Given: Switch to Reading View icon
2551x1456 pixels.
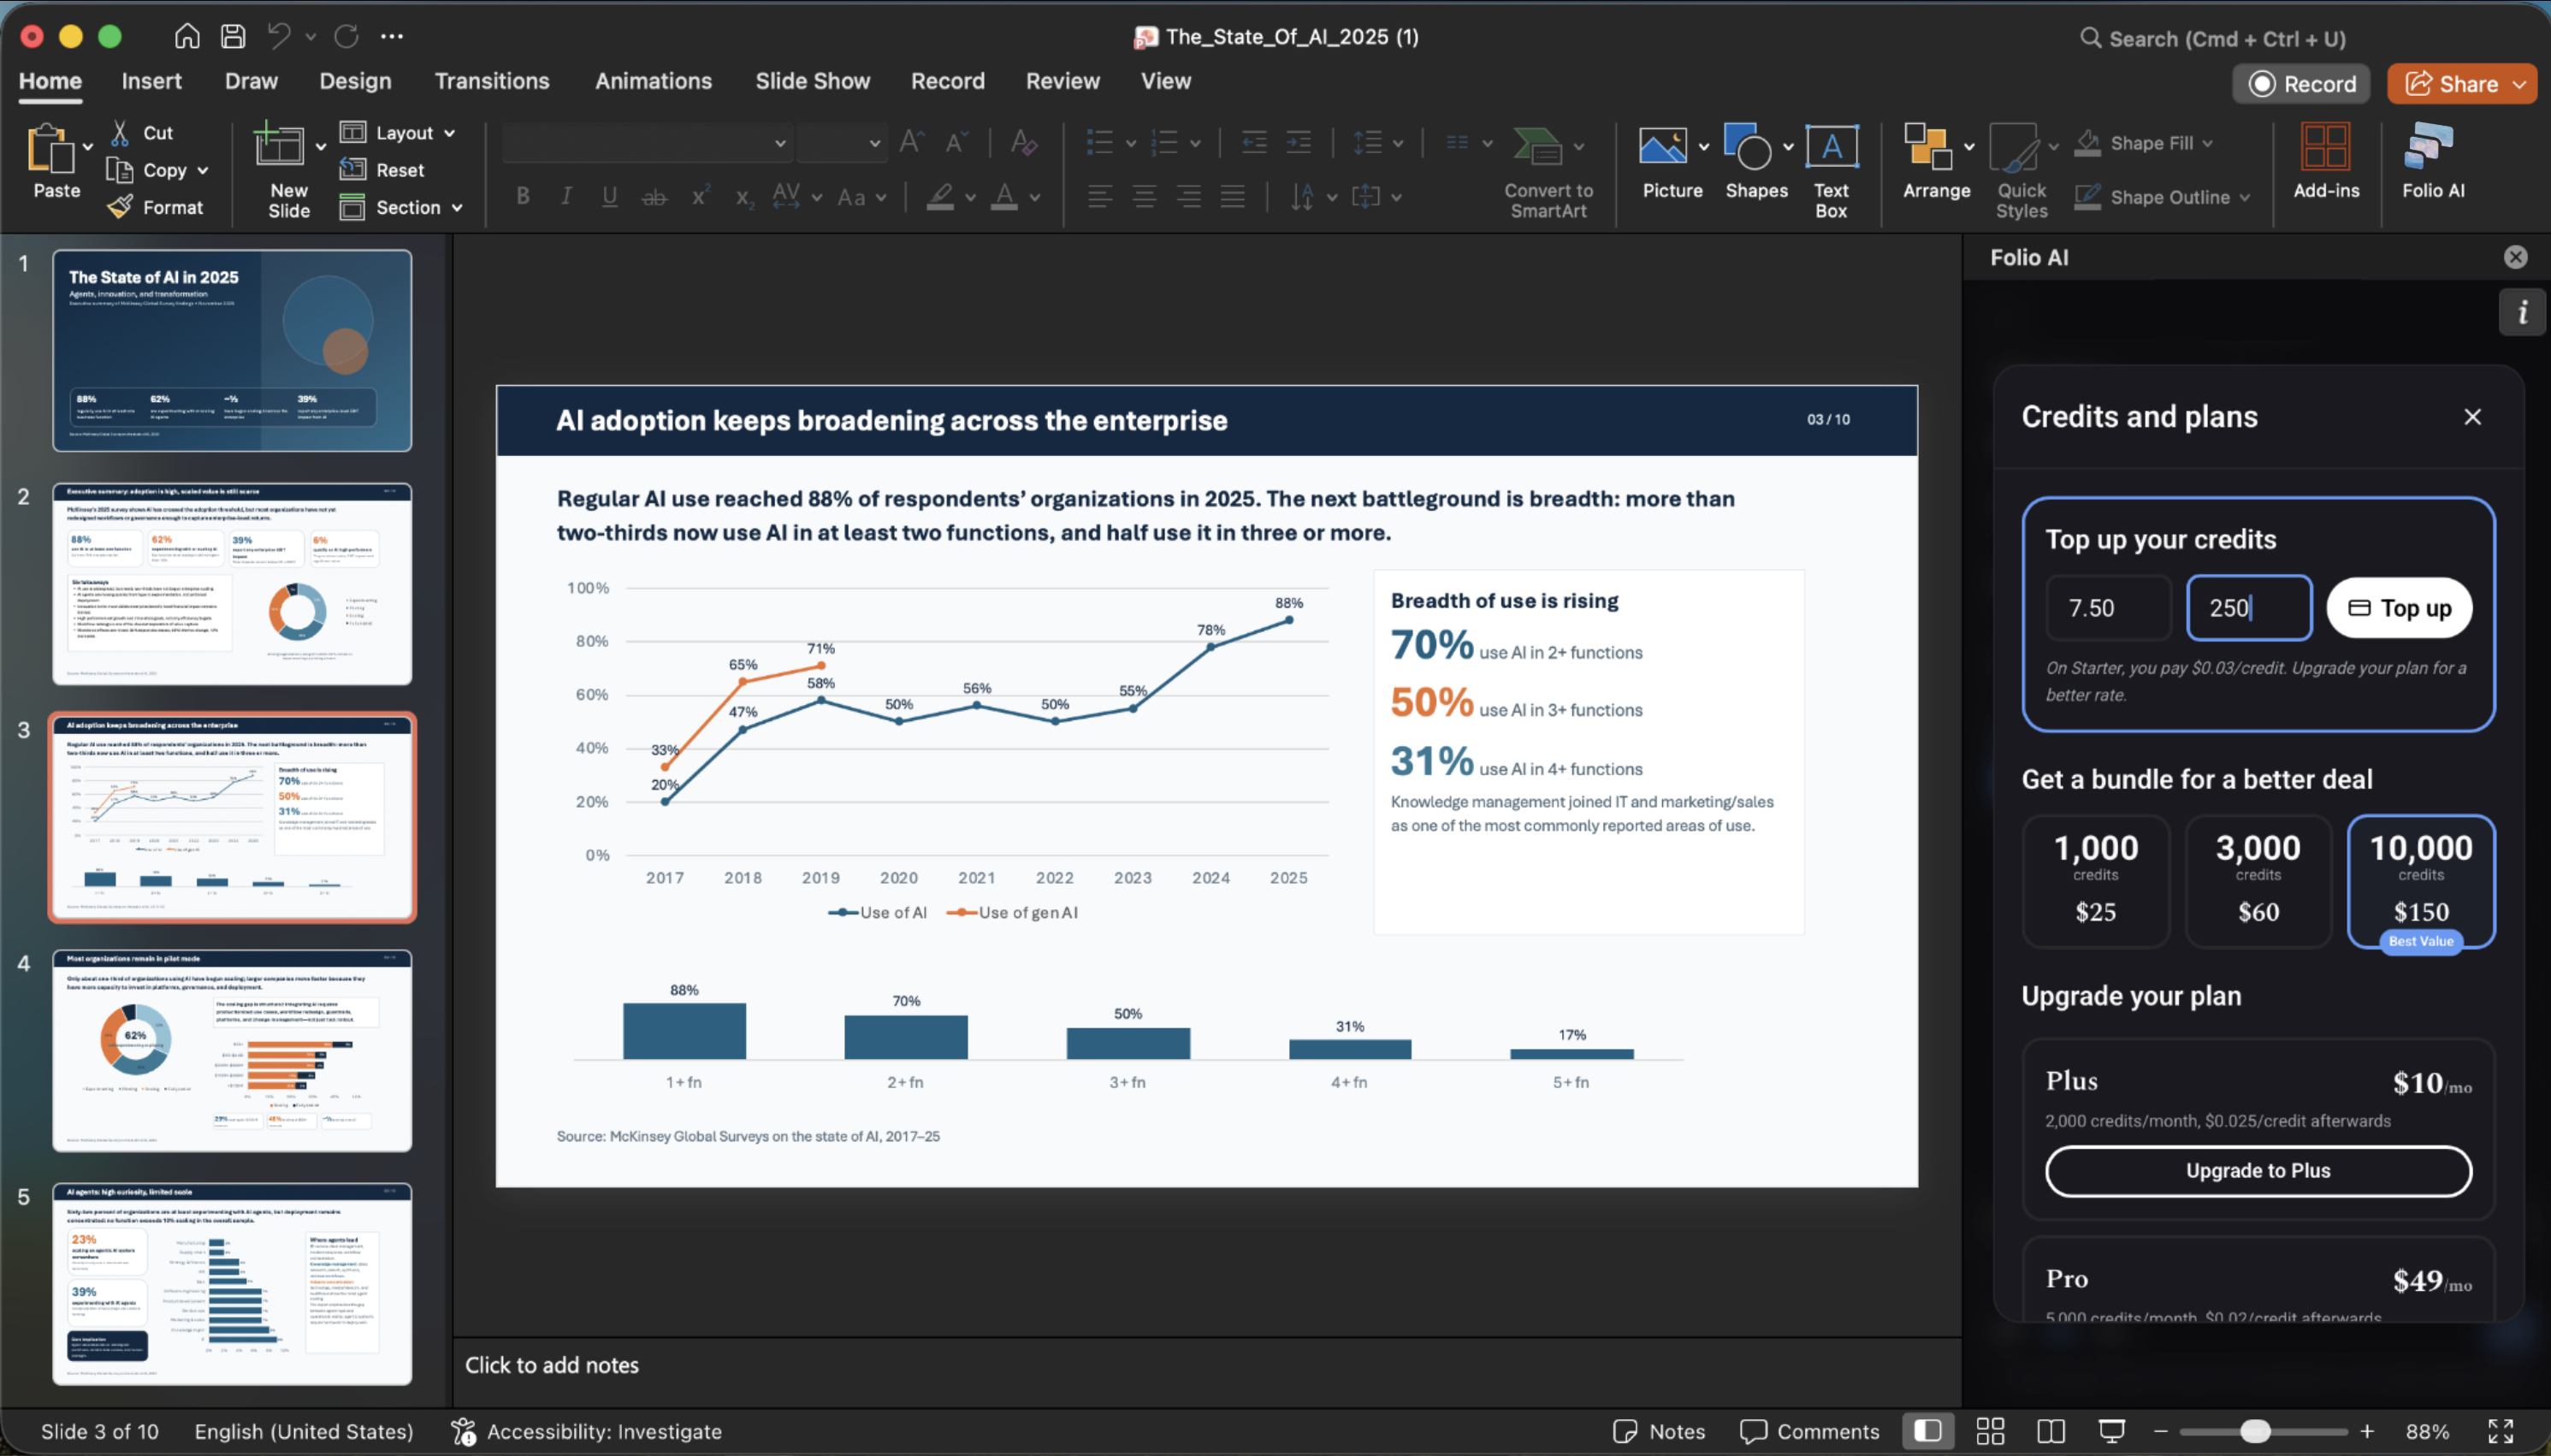Looking at the screenshot, I should (2051, 1431).
